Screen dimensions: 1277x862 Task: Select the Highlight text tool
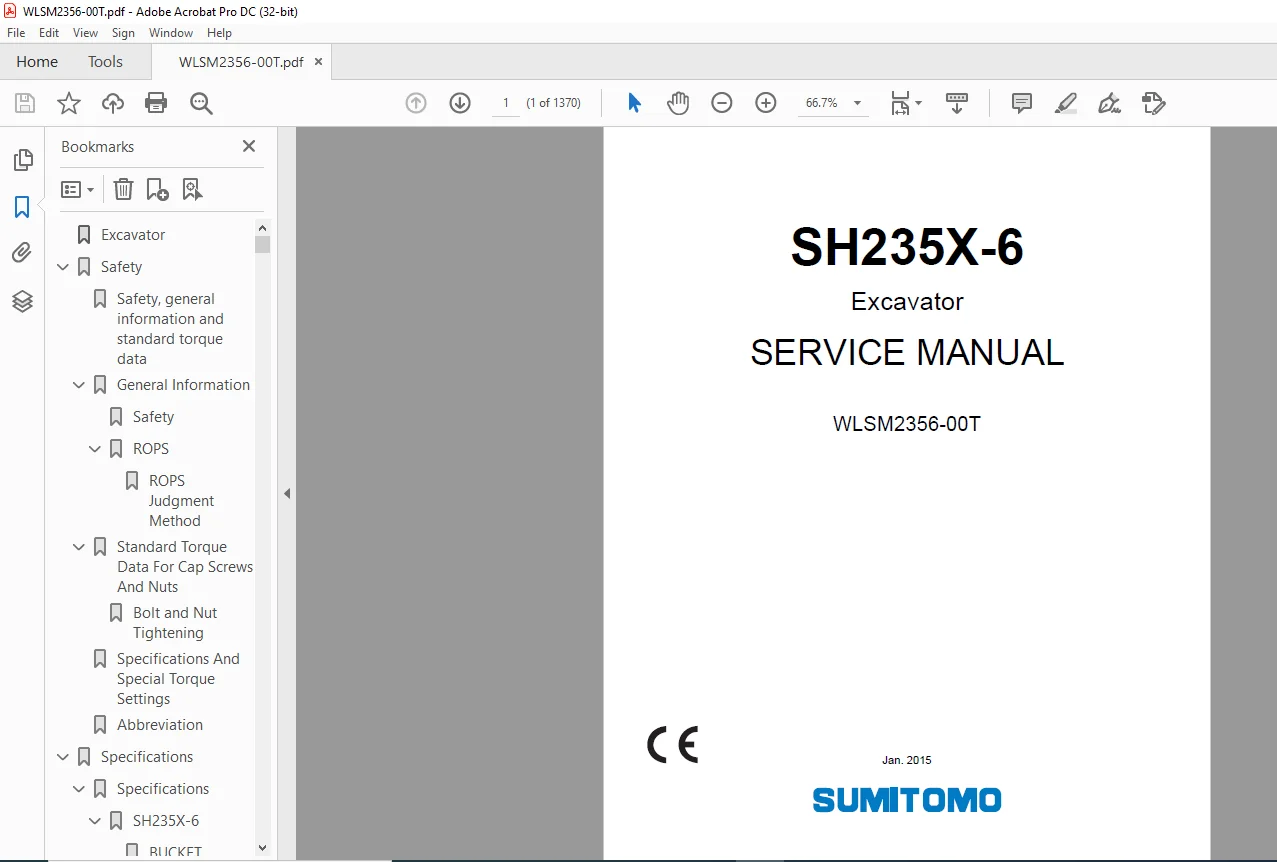click(x=1066, y=103)
